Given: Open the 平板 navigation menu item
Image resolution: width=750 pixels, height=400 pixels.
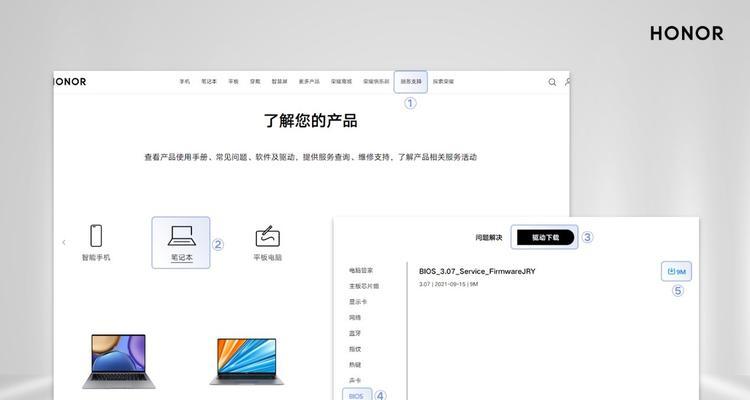Looking at the screenshot, I should point(233,82).
